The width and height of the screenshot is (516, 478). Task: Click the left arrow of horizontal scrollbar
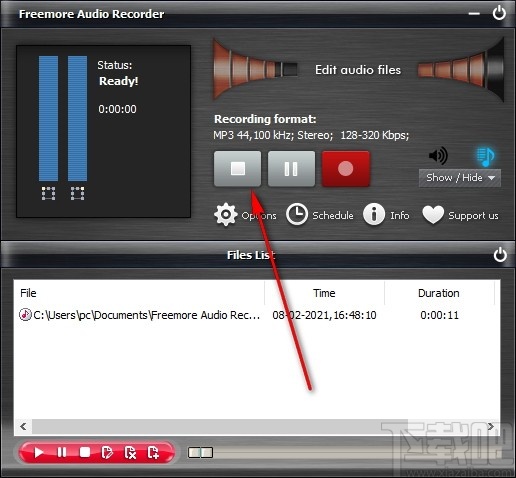(23, 426)
